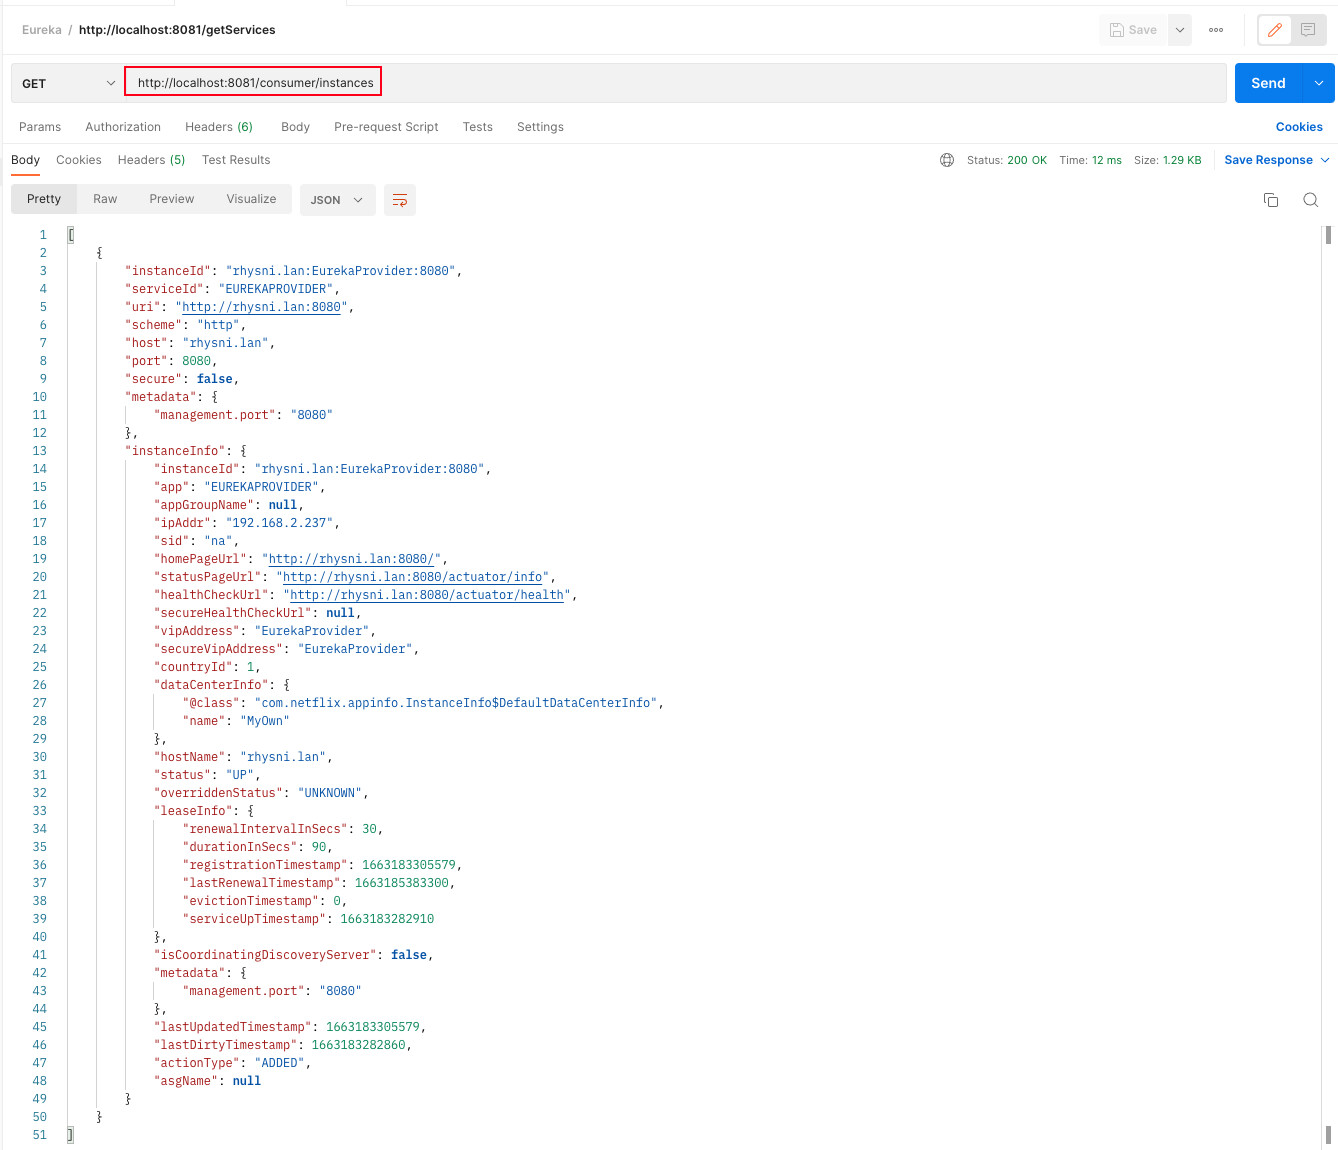Switch to the Authorization tab
1338x1150 pixels.
(123, 127)
